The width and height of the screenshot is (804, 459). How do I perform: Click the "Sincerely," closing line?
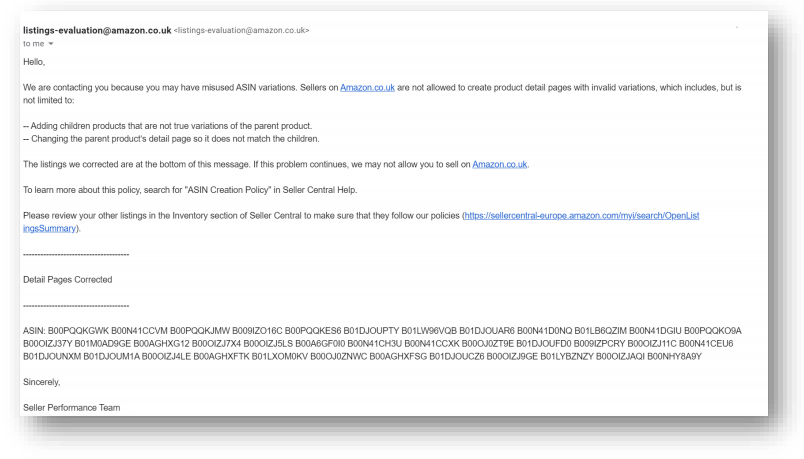point(42,379)
